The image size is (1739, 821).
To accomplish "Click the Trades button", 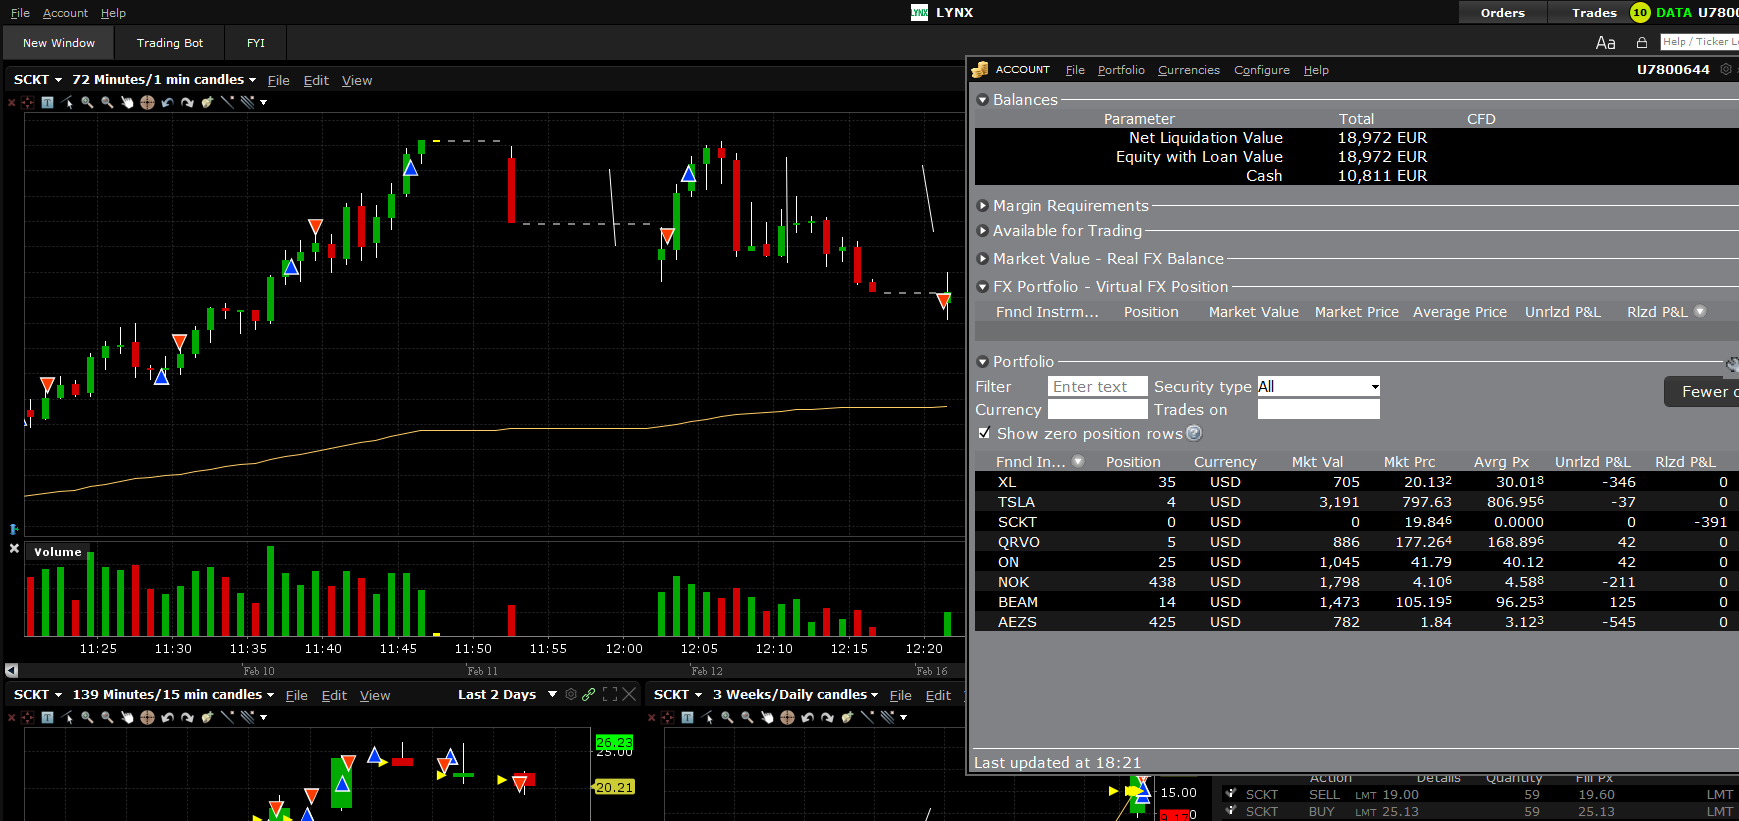I will 1593,13.
